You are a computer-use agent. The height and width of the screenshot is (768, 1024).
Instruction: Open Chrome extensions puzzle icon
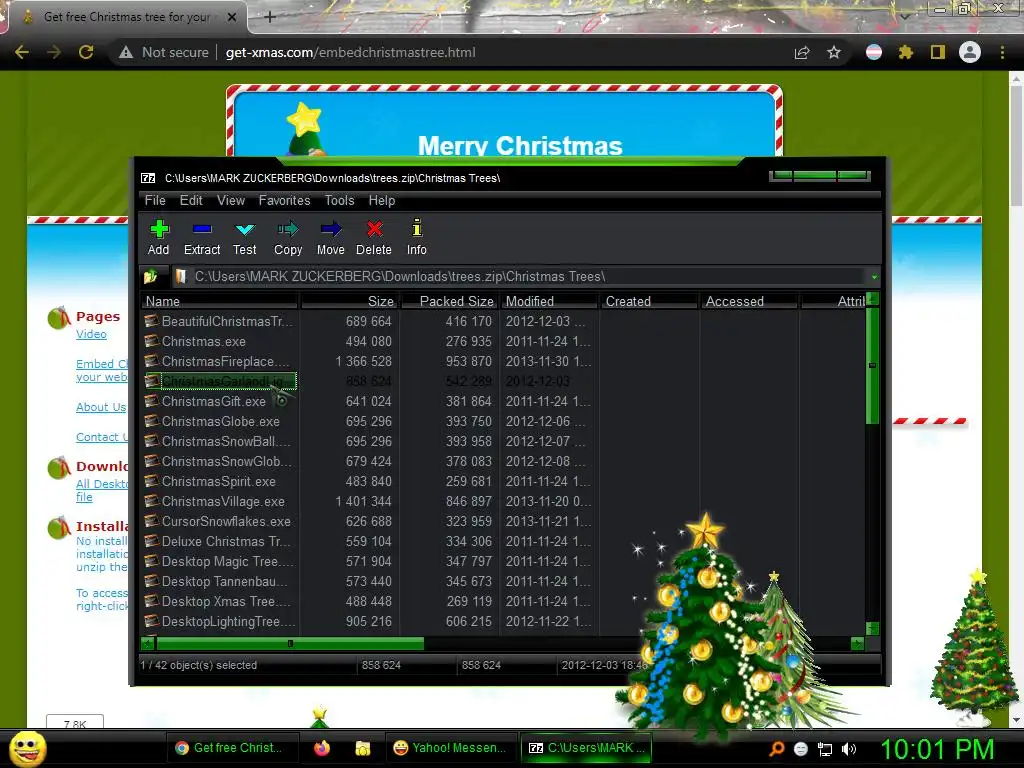906,52
